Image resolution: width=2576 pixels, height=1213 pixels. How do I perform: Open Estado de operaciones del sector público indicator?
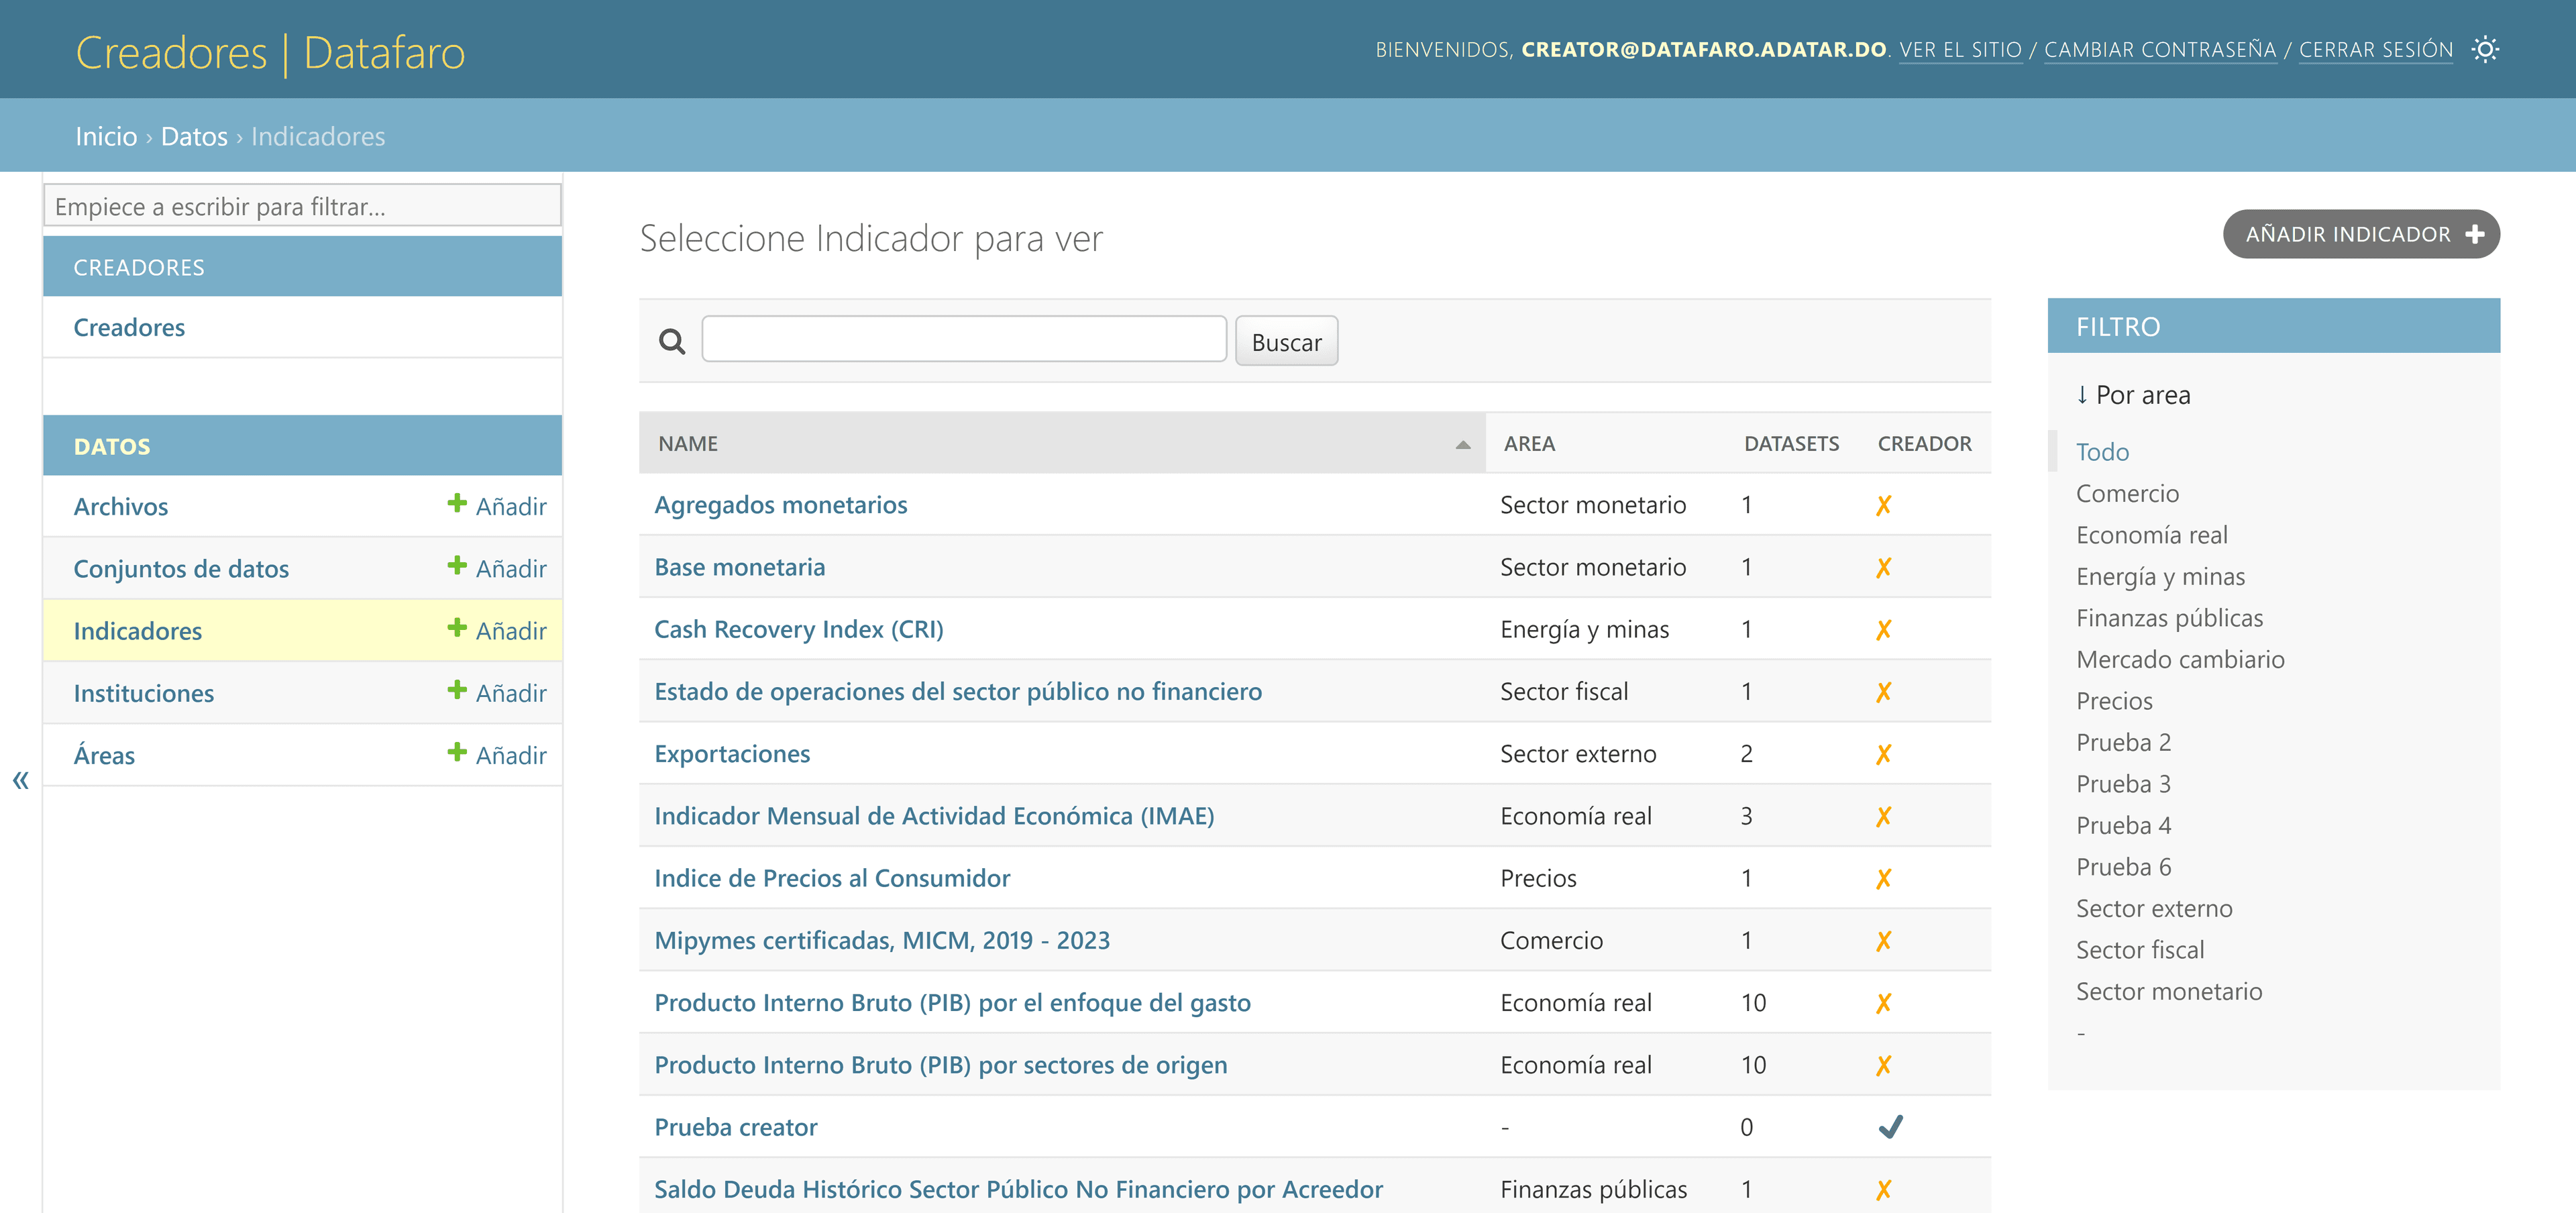(x=957, y=691)
